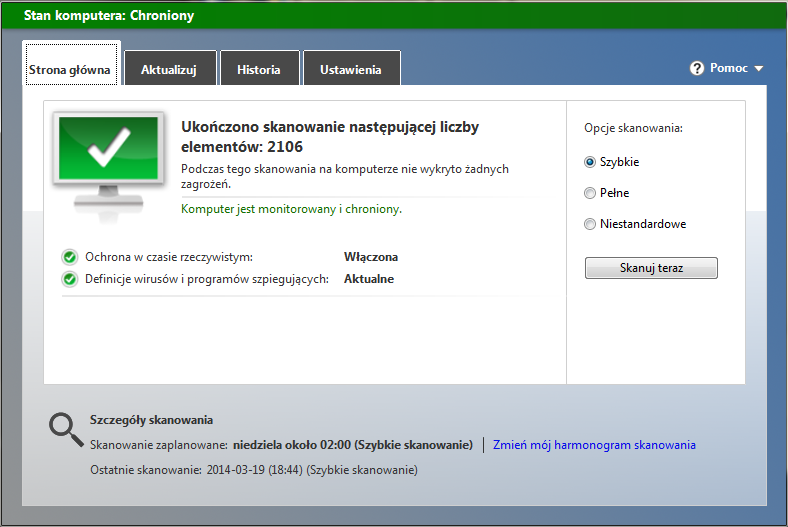Image resolution: width=788 pixels, height=527 pixels.
Task: Click the green check beside virus definitions
Action: pyautogui.click(x=70, y=279)
